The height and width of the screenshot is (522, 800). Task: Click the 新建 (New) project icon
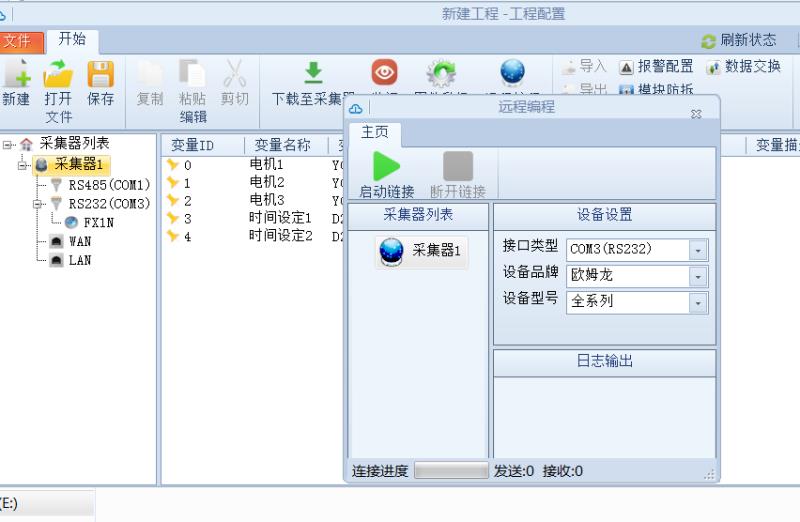tap(16, 74)
